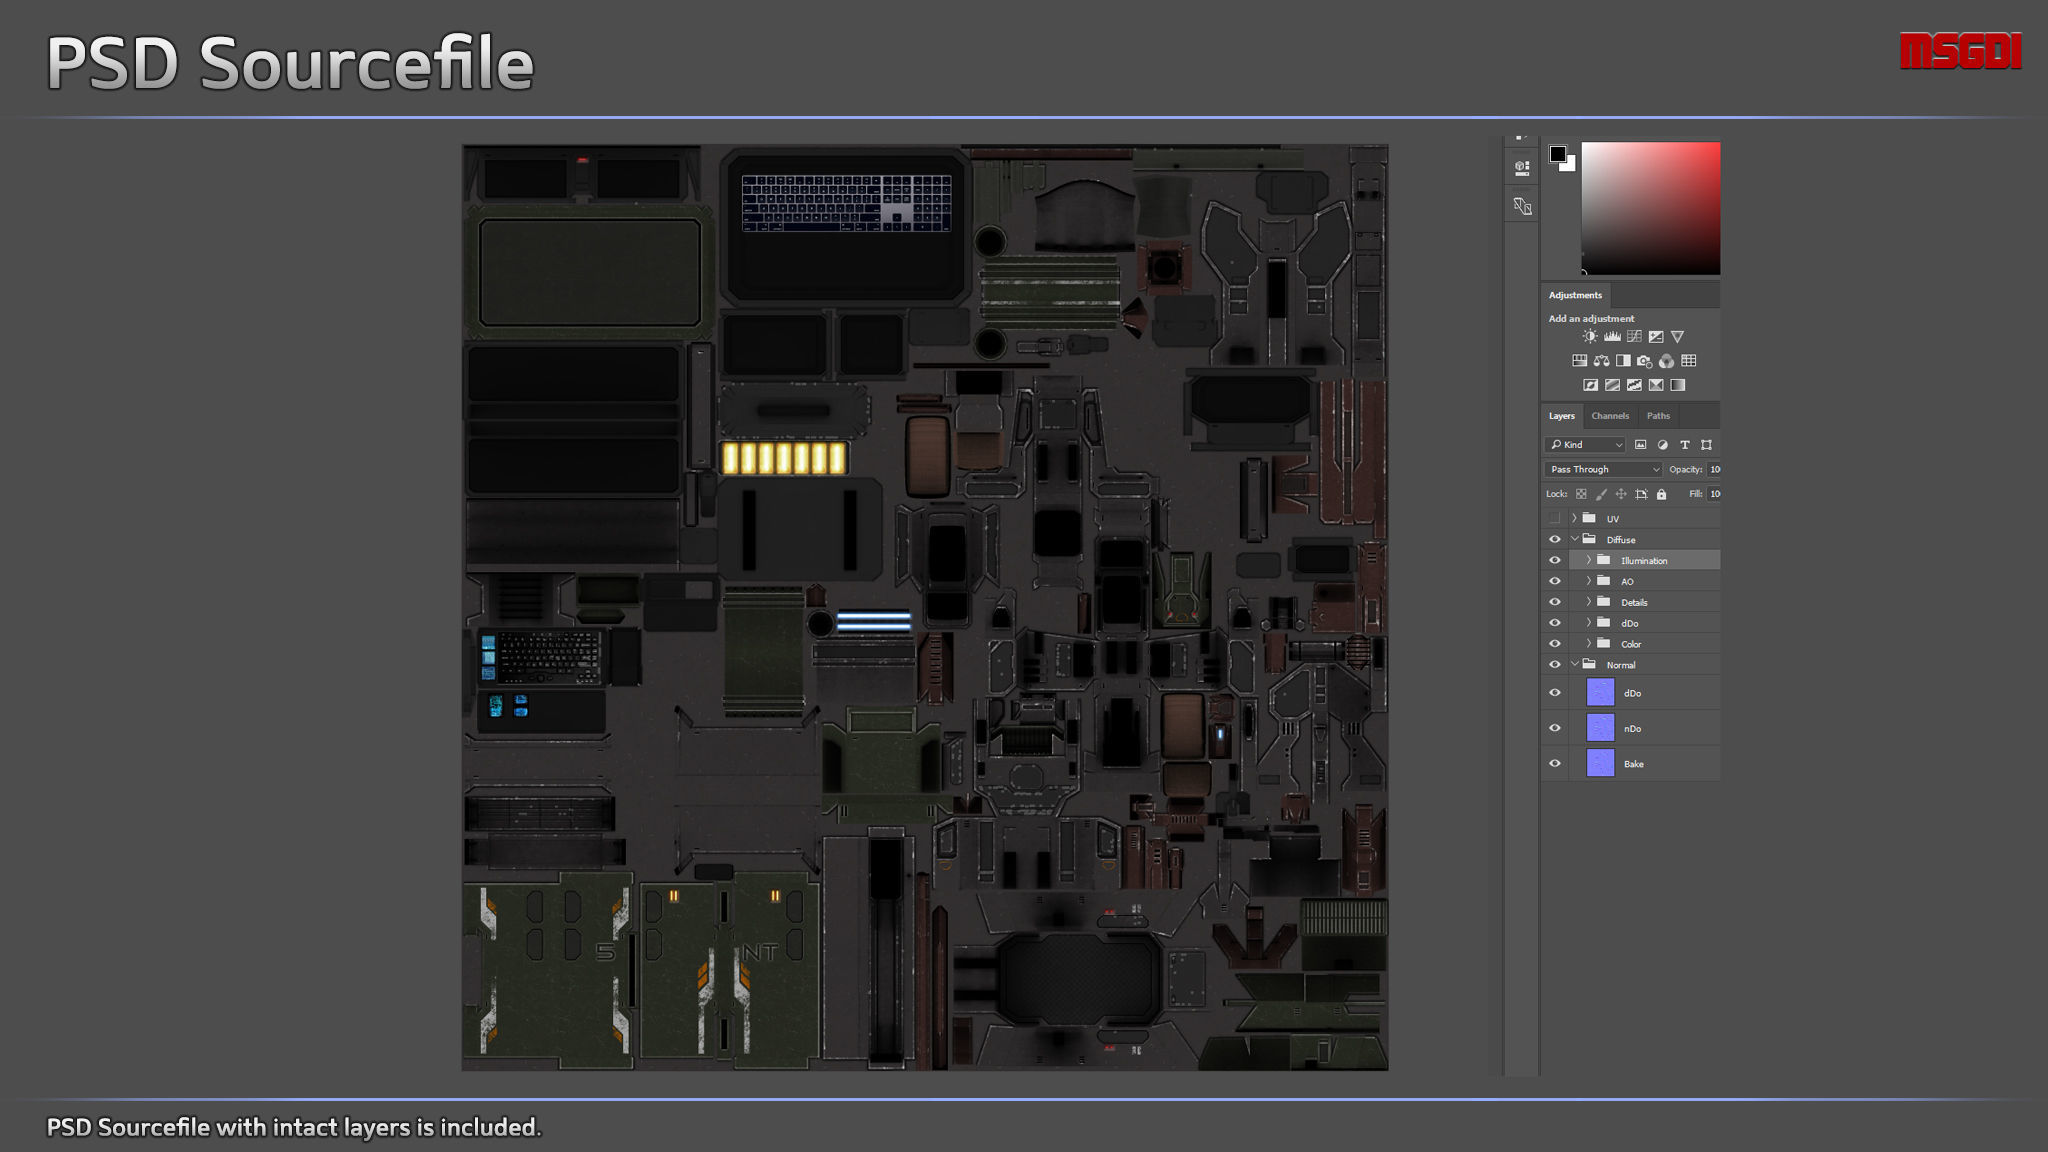
Task: Show the UV layer group
Action: [x=1554, y=518]
